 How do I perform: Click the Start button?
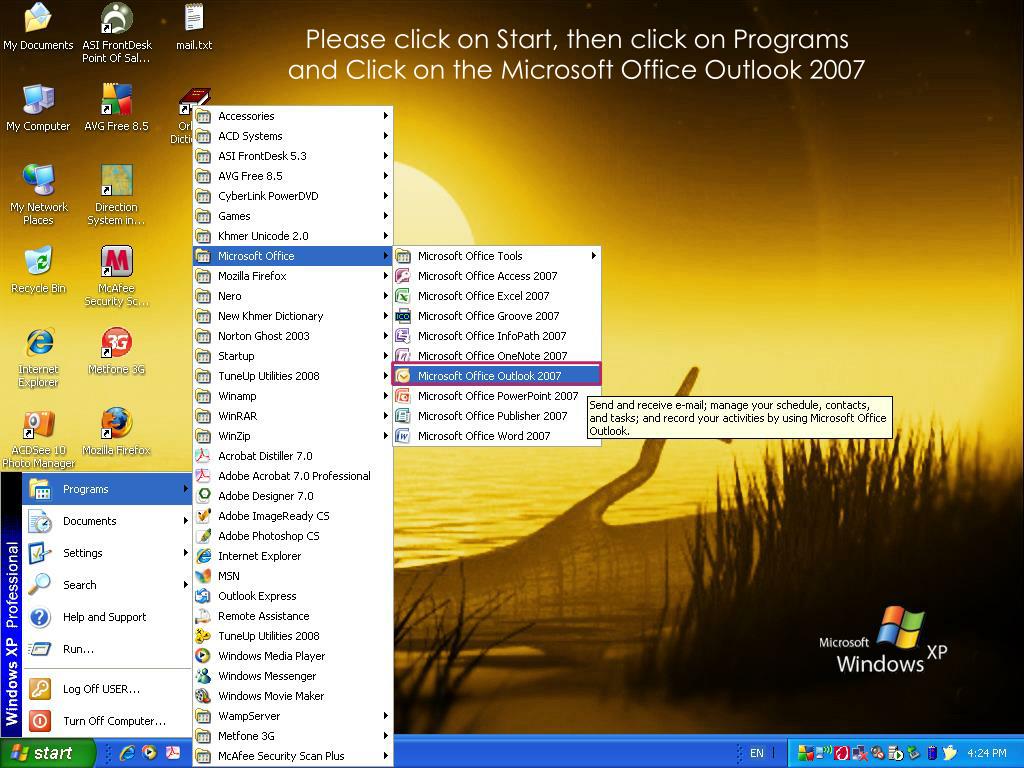pos(47,753)
